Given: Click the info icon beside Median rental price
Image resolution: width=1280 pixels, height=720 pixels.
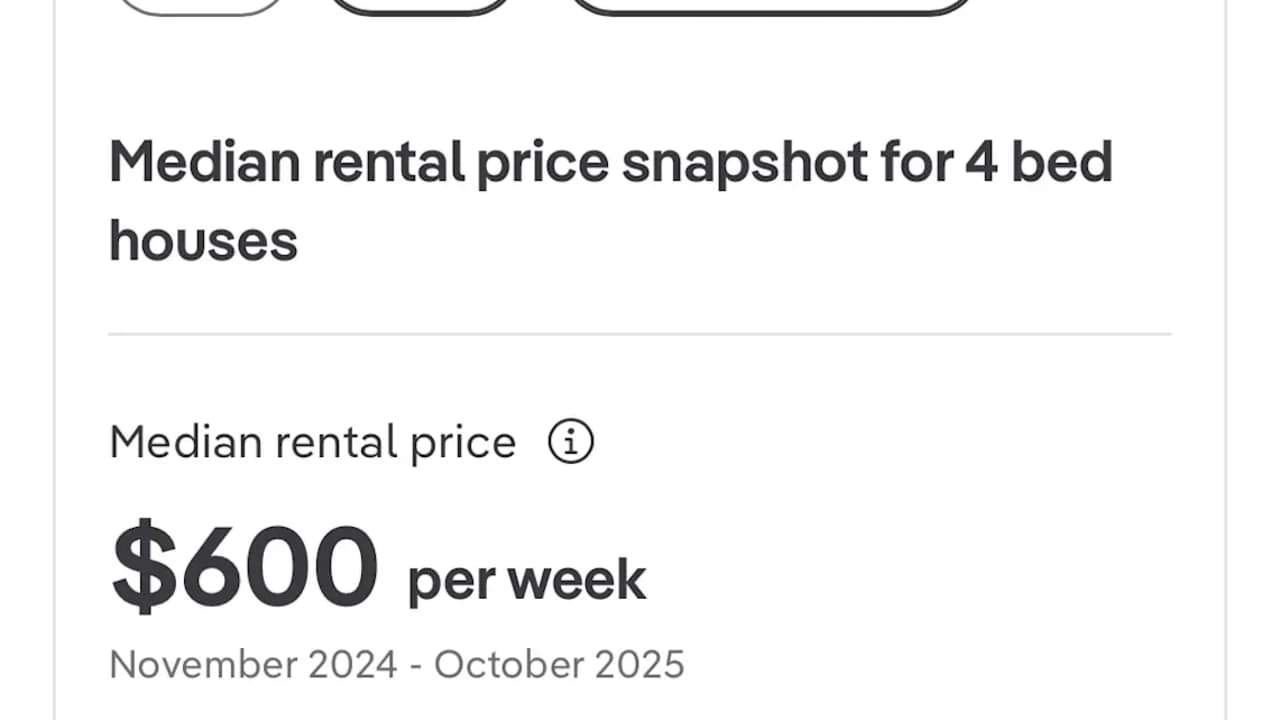Looking at the screenshot, I should (x=571, y=442).
